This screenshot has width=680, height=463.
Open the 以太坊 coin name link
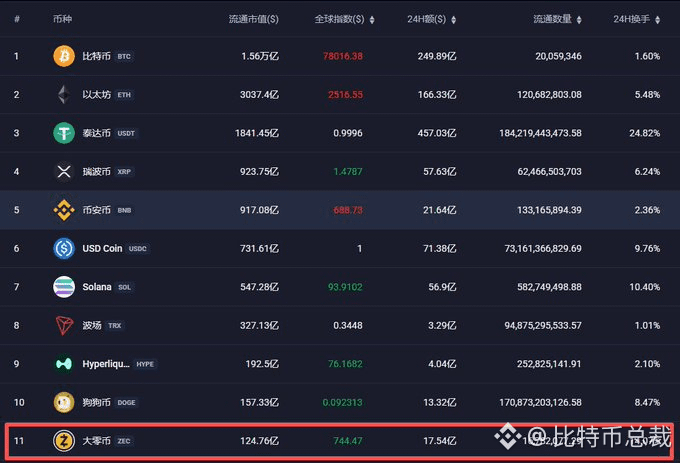[96, 95]
